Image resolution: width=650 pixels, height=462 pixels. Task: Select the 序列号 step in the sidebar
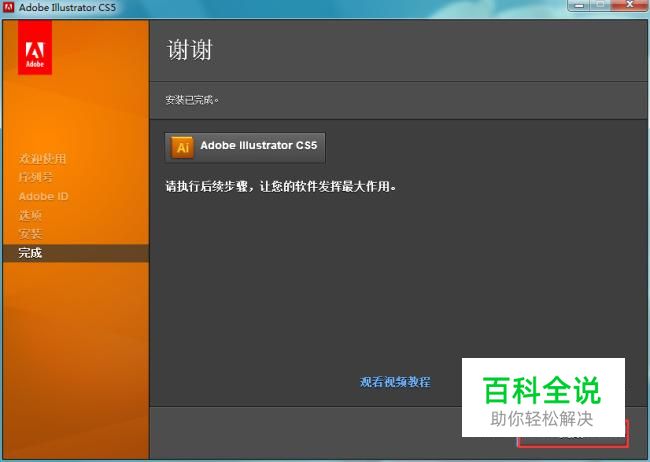pos(36,177)
